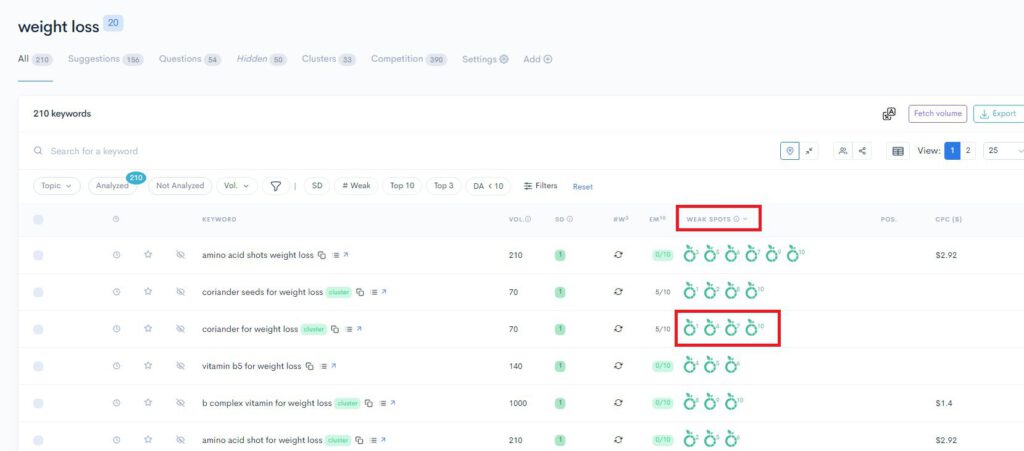Viewport: 1024px width, 451px height.
Task: Open the rows-per-page 25 dropdown
Action: tap(1004, 151)
